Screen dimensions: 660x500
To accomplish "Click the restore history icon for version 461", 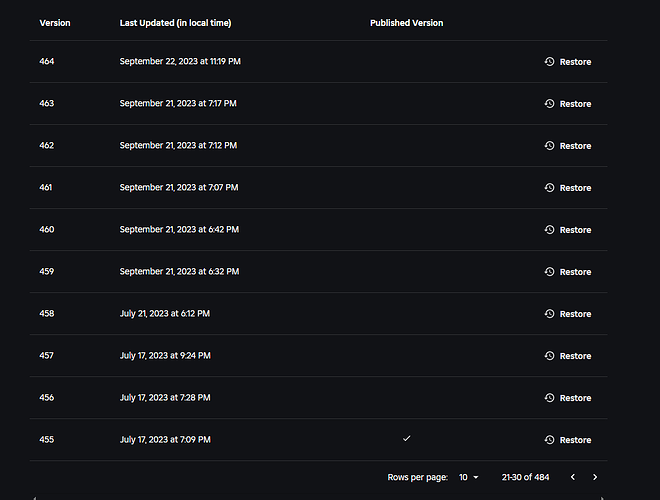I will pyautogui.click(x=549, y=188).
